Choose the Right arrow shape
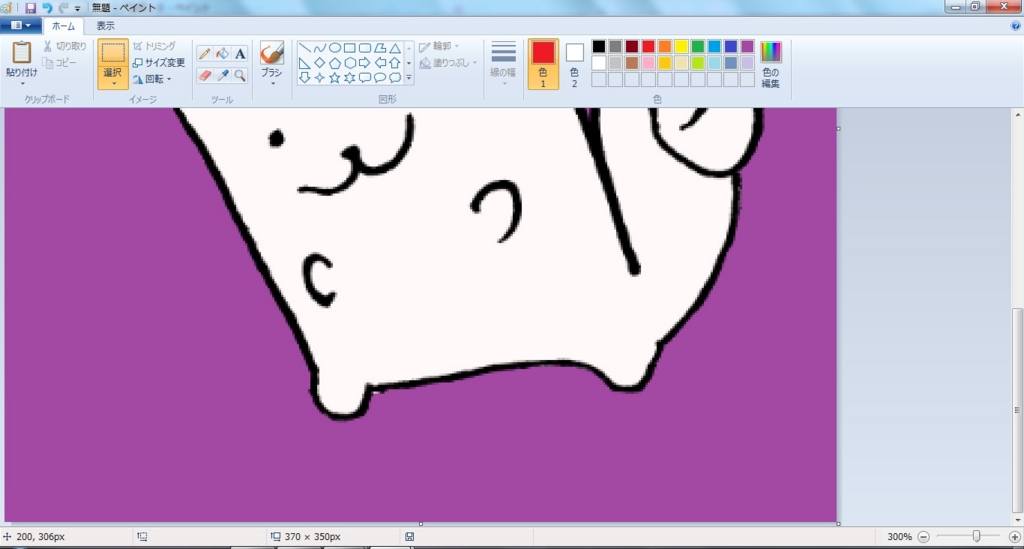 [364, 63]
